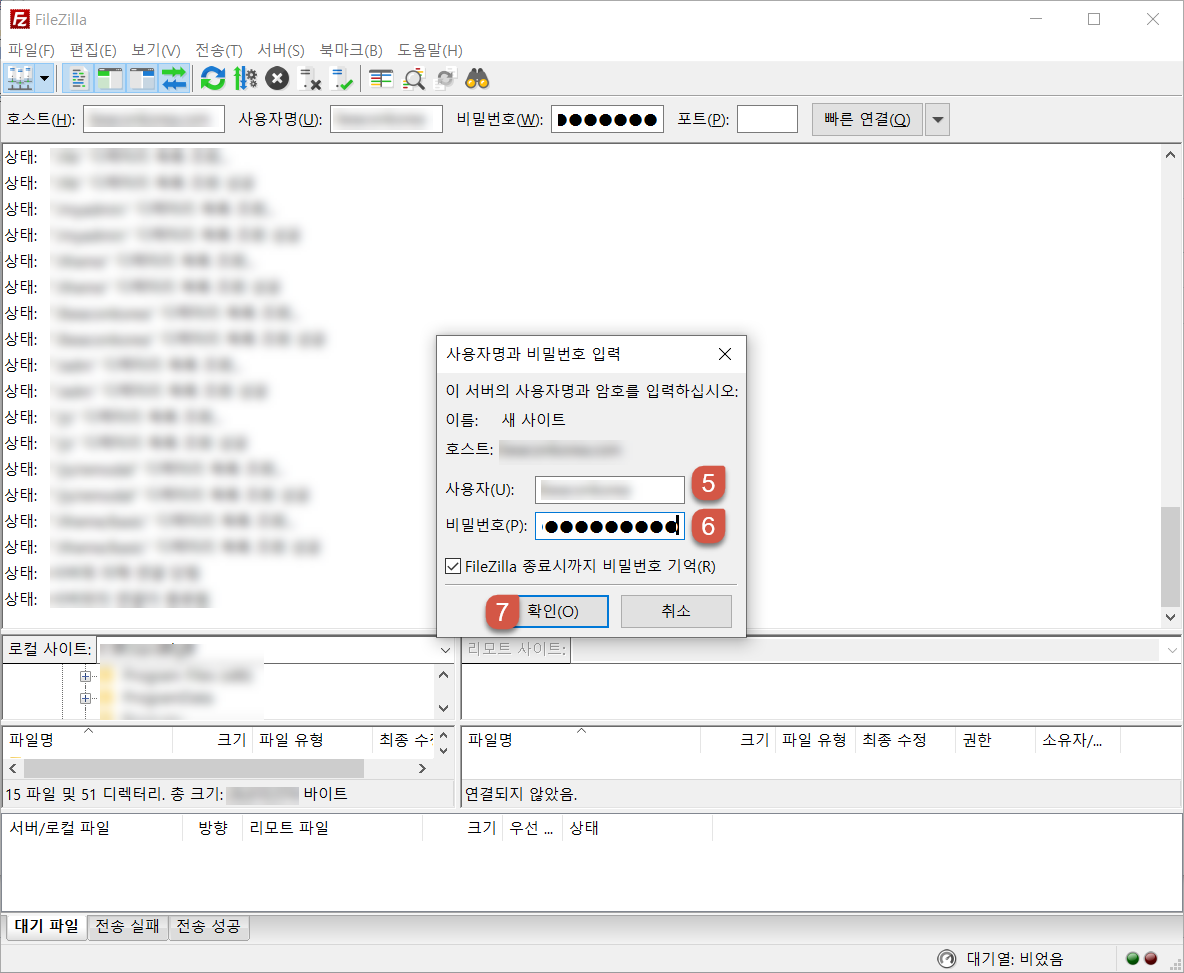The width and height of the screenshot is (1184, 973).
Task: Toggle the message log display
Action: pyautogui.click(x=78, y=78)
